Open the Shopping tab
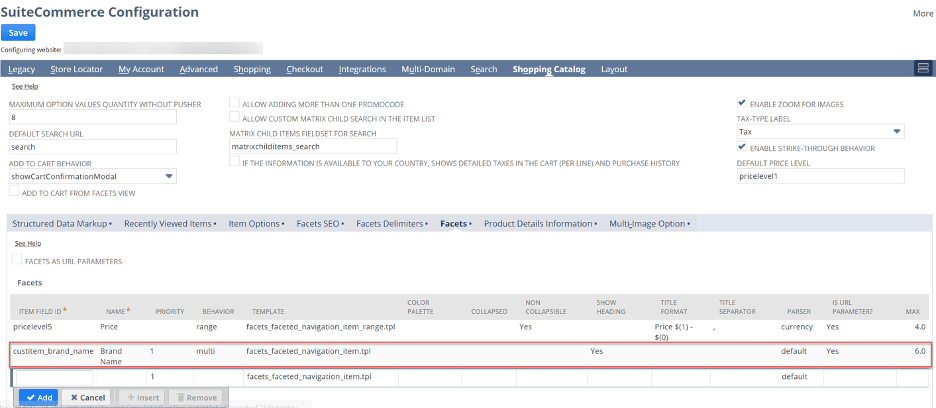Image resolution: width=936 pixels, height=408 pixels. (x=252, y=69)
